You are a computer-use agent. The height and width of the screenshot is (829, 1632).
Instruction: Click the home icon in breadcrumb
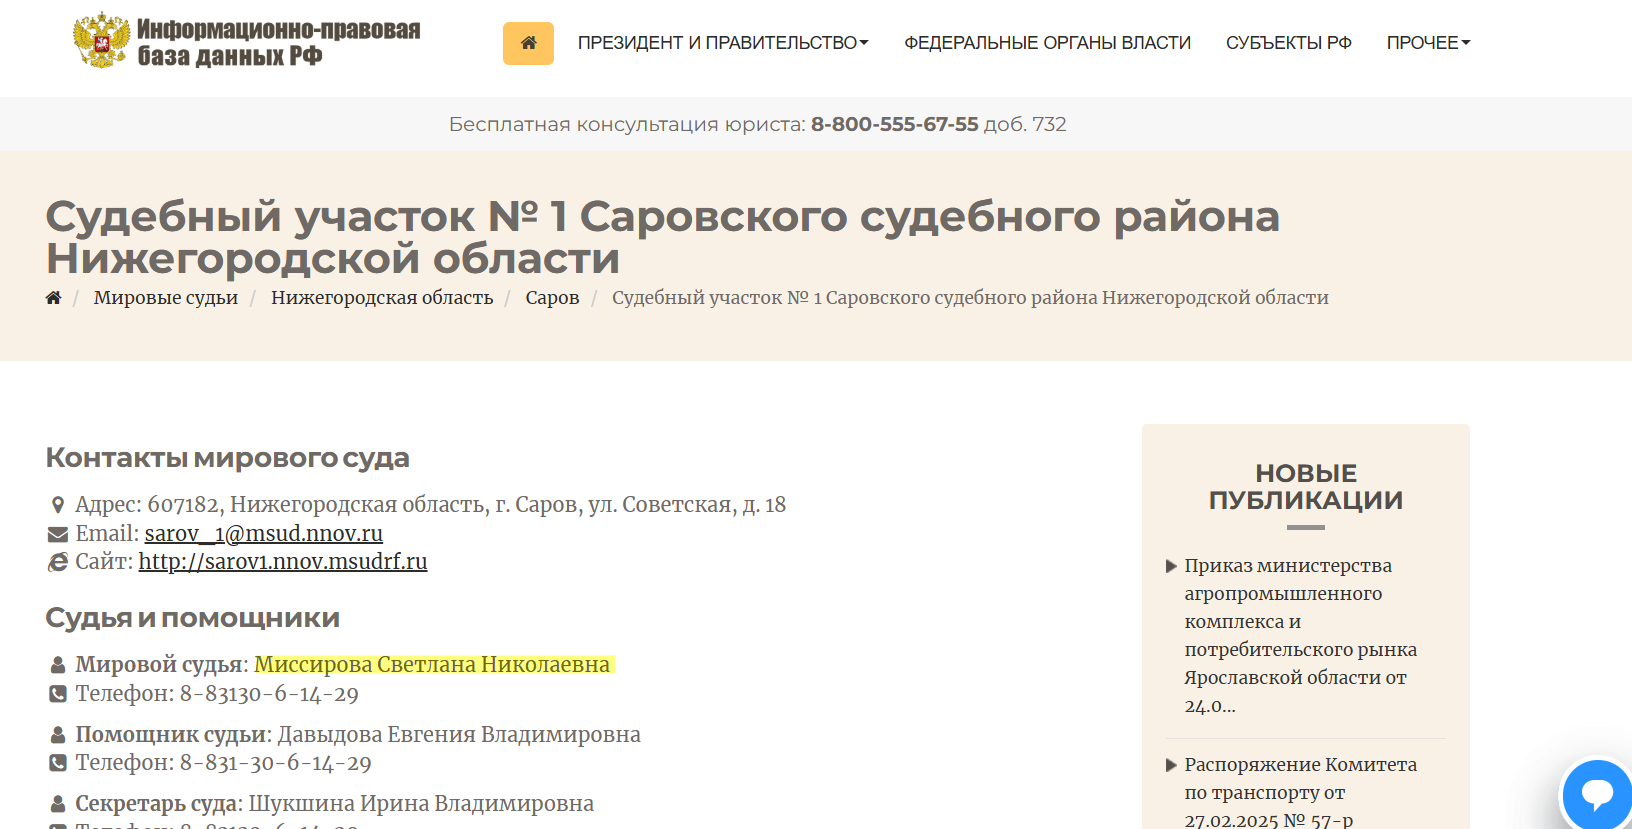coord(54,298)
